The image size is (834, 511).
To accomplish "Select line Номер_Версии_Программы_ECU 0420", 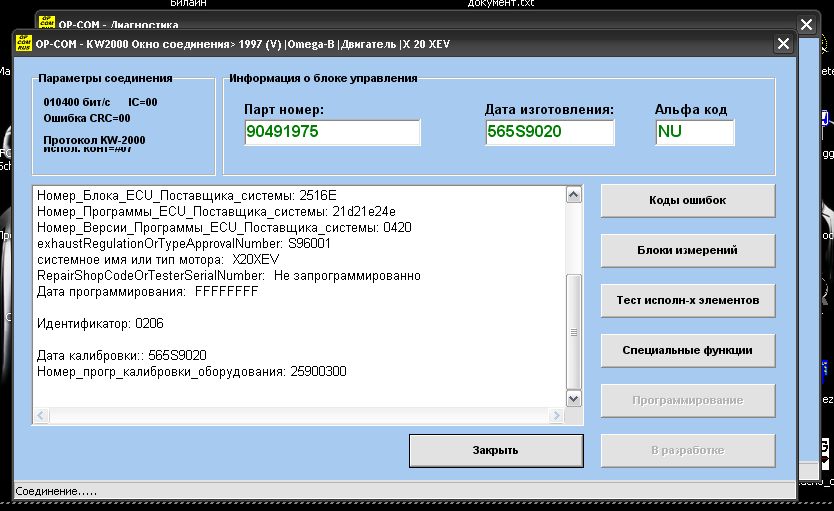I will coord(224,228).
